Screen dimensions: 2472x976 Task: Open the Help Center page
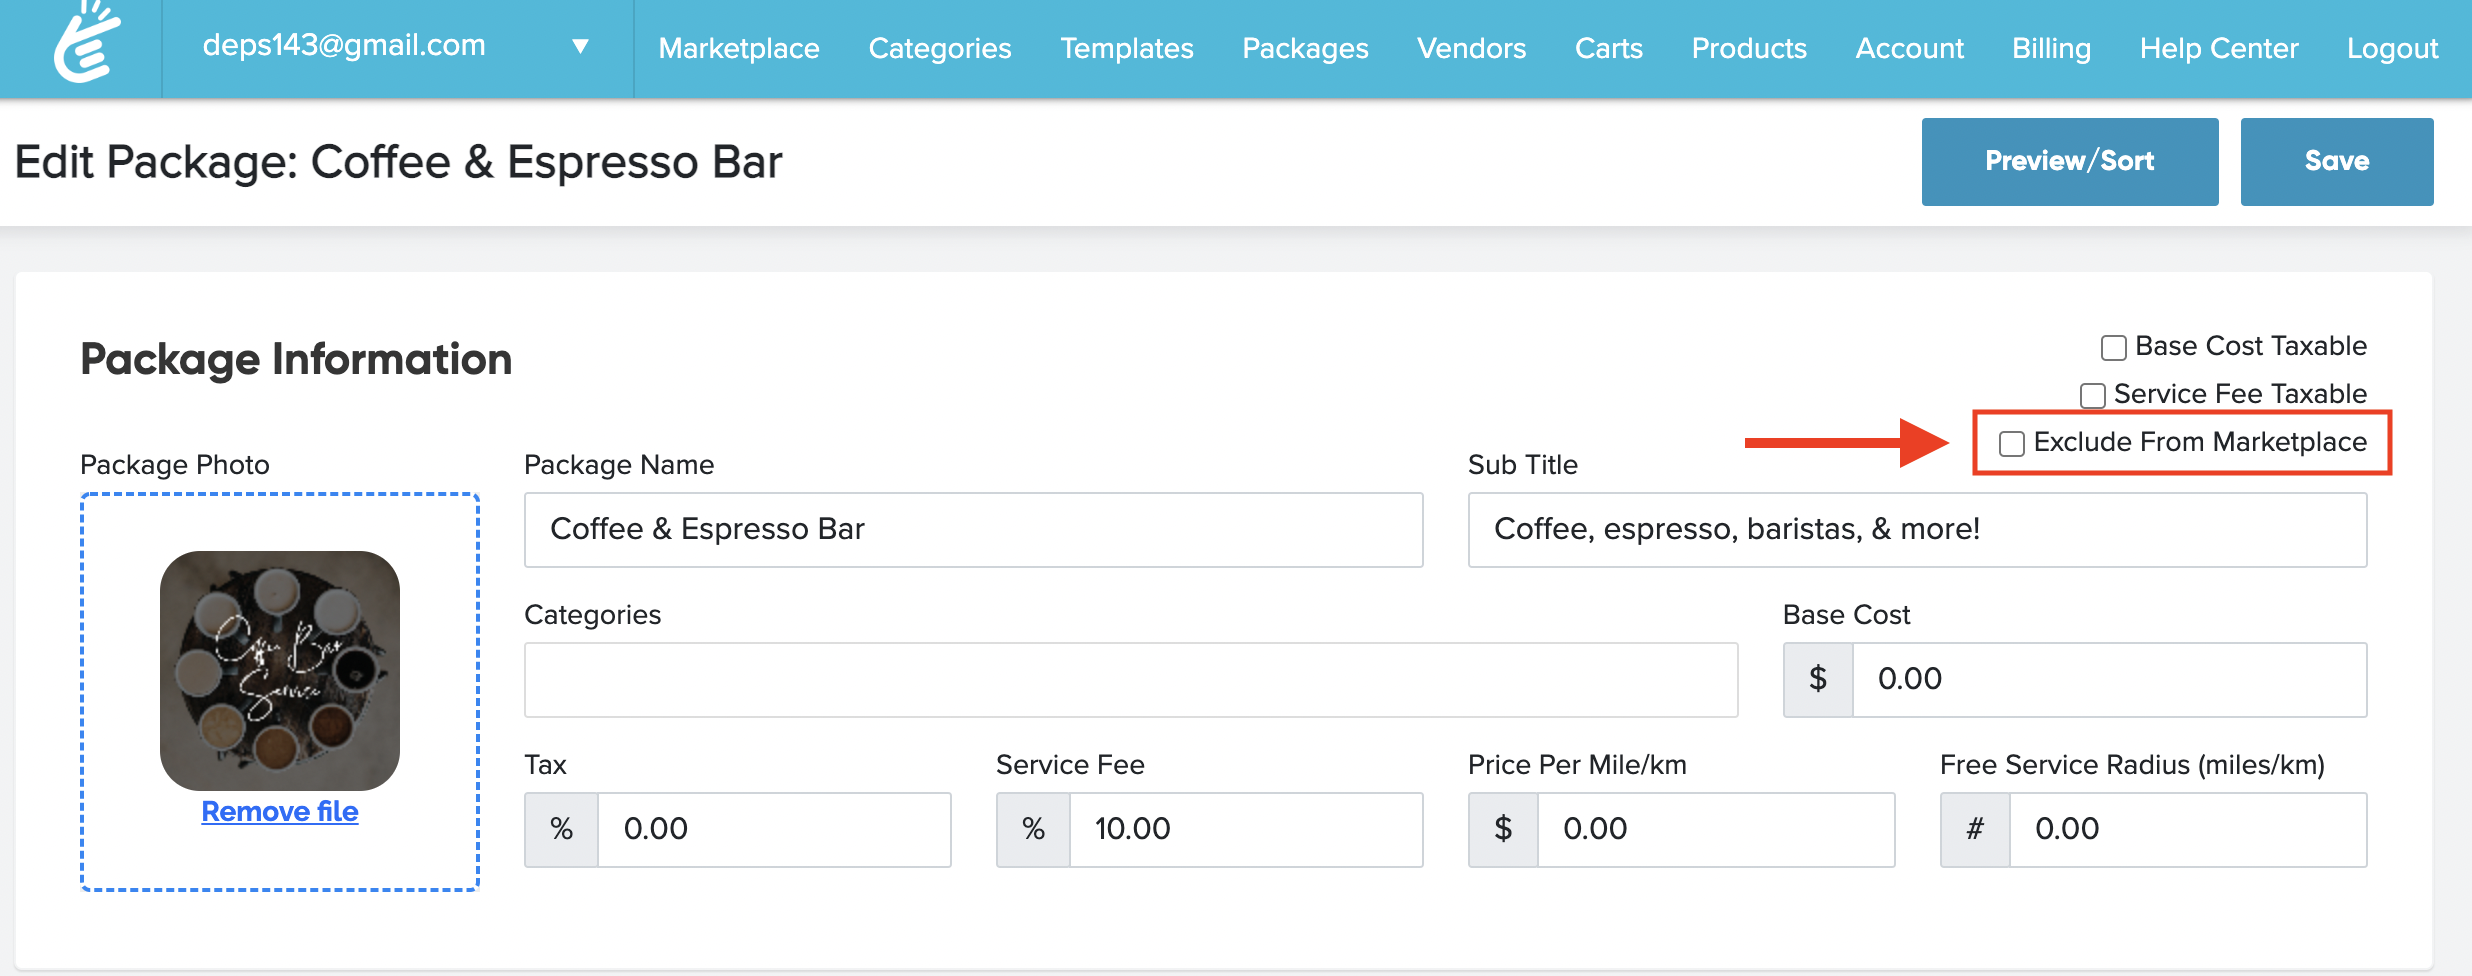pyautogui.click(x=2218, y=48)
